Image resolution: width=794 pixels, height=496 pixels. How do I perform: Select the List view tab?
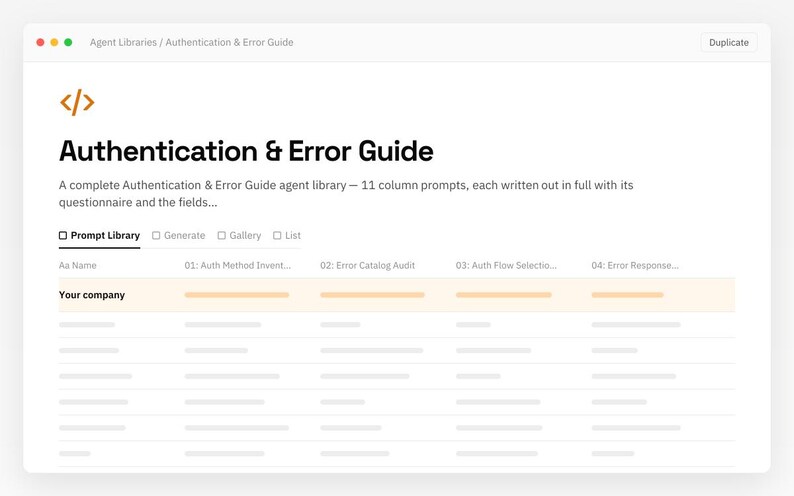point(287,235)
